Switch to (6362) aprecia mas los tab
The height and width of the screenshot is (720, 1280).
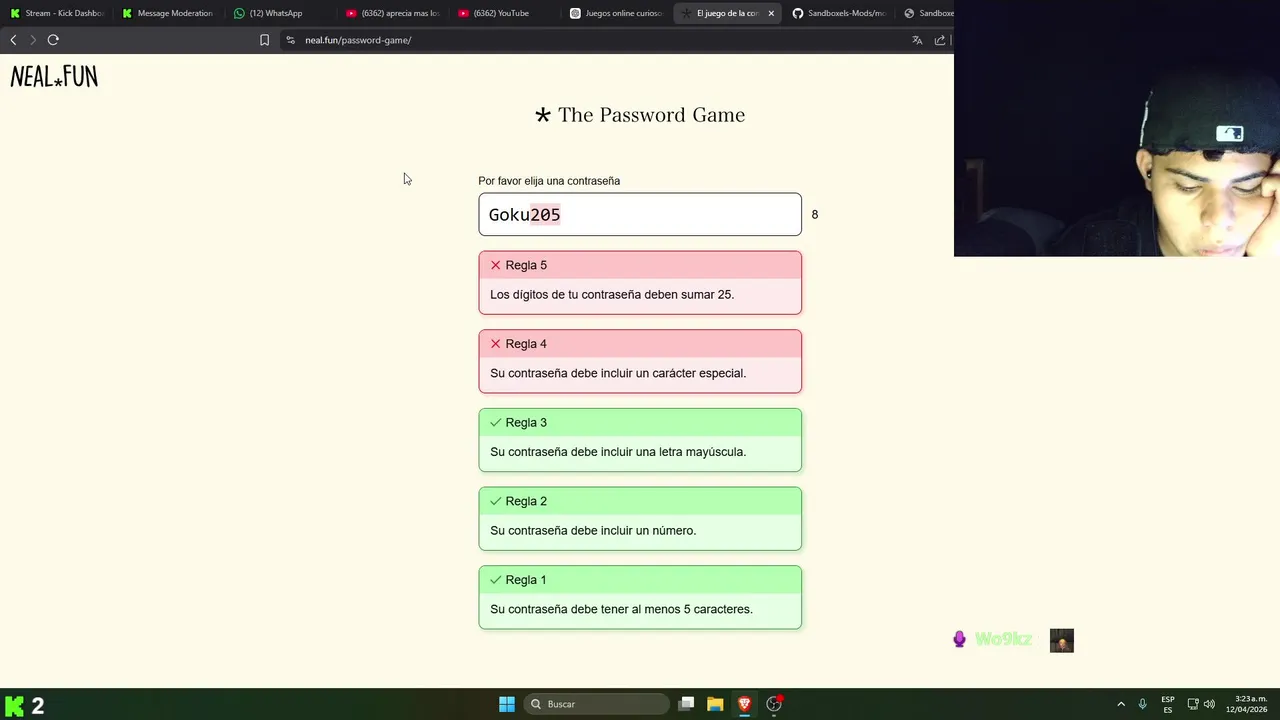click(x=392, y=13)
